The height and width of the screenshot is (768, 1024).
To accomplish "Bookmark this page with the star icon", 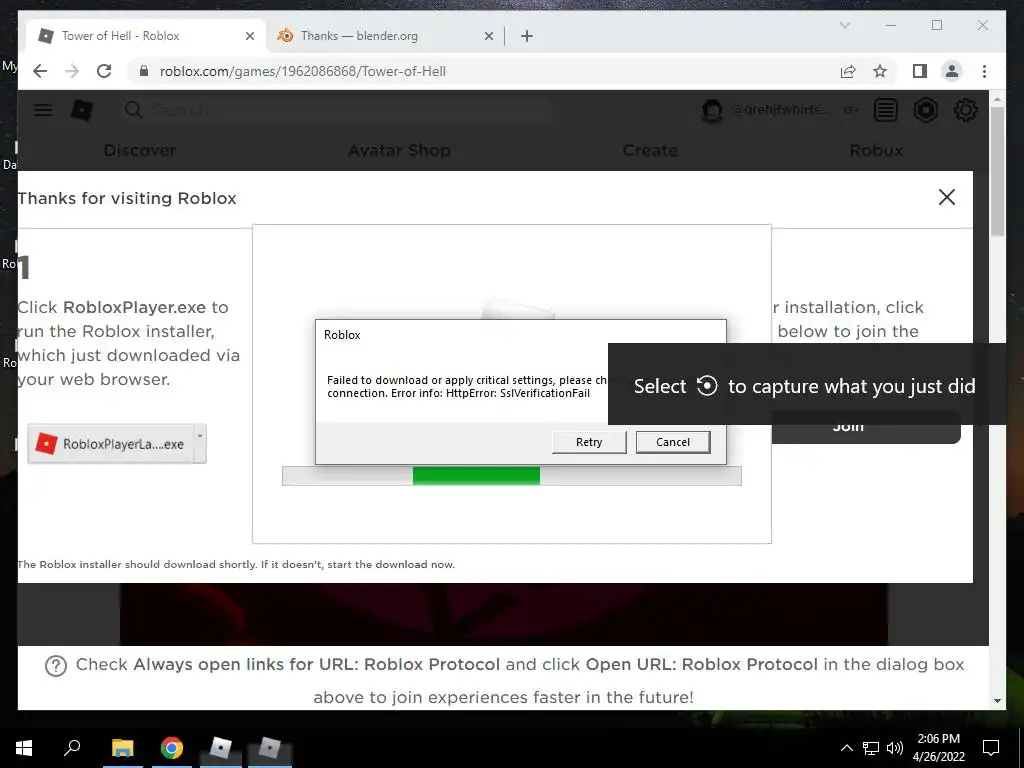I will tap(880, 71).
